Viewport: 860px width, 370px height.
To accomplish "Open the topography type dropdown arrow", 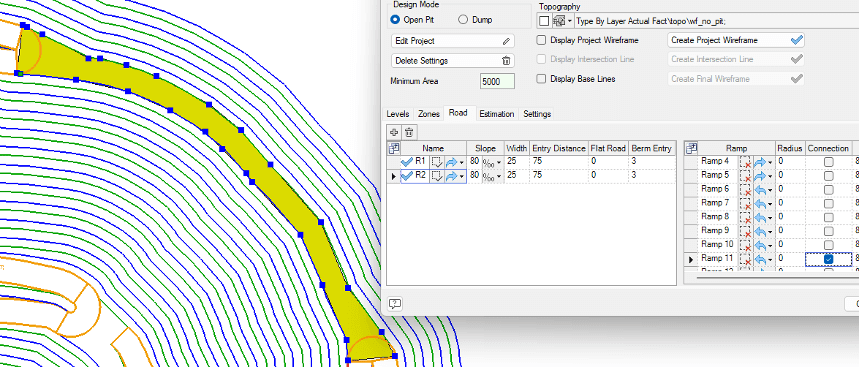I will [x=569, y=21].
